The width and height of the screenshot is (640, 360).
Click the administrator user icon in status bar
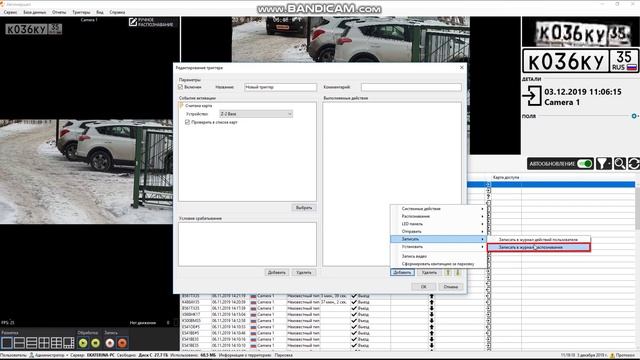[31, 355]
